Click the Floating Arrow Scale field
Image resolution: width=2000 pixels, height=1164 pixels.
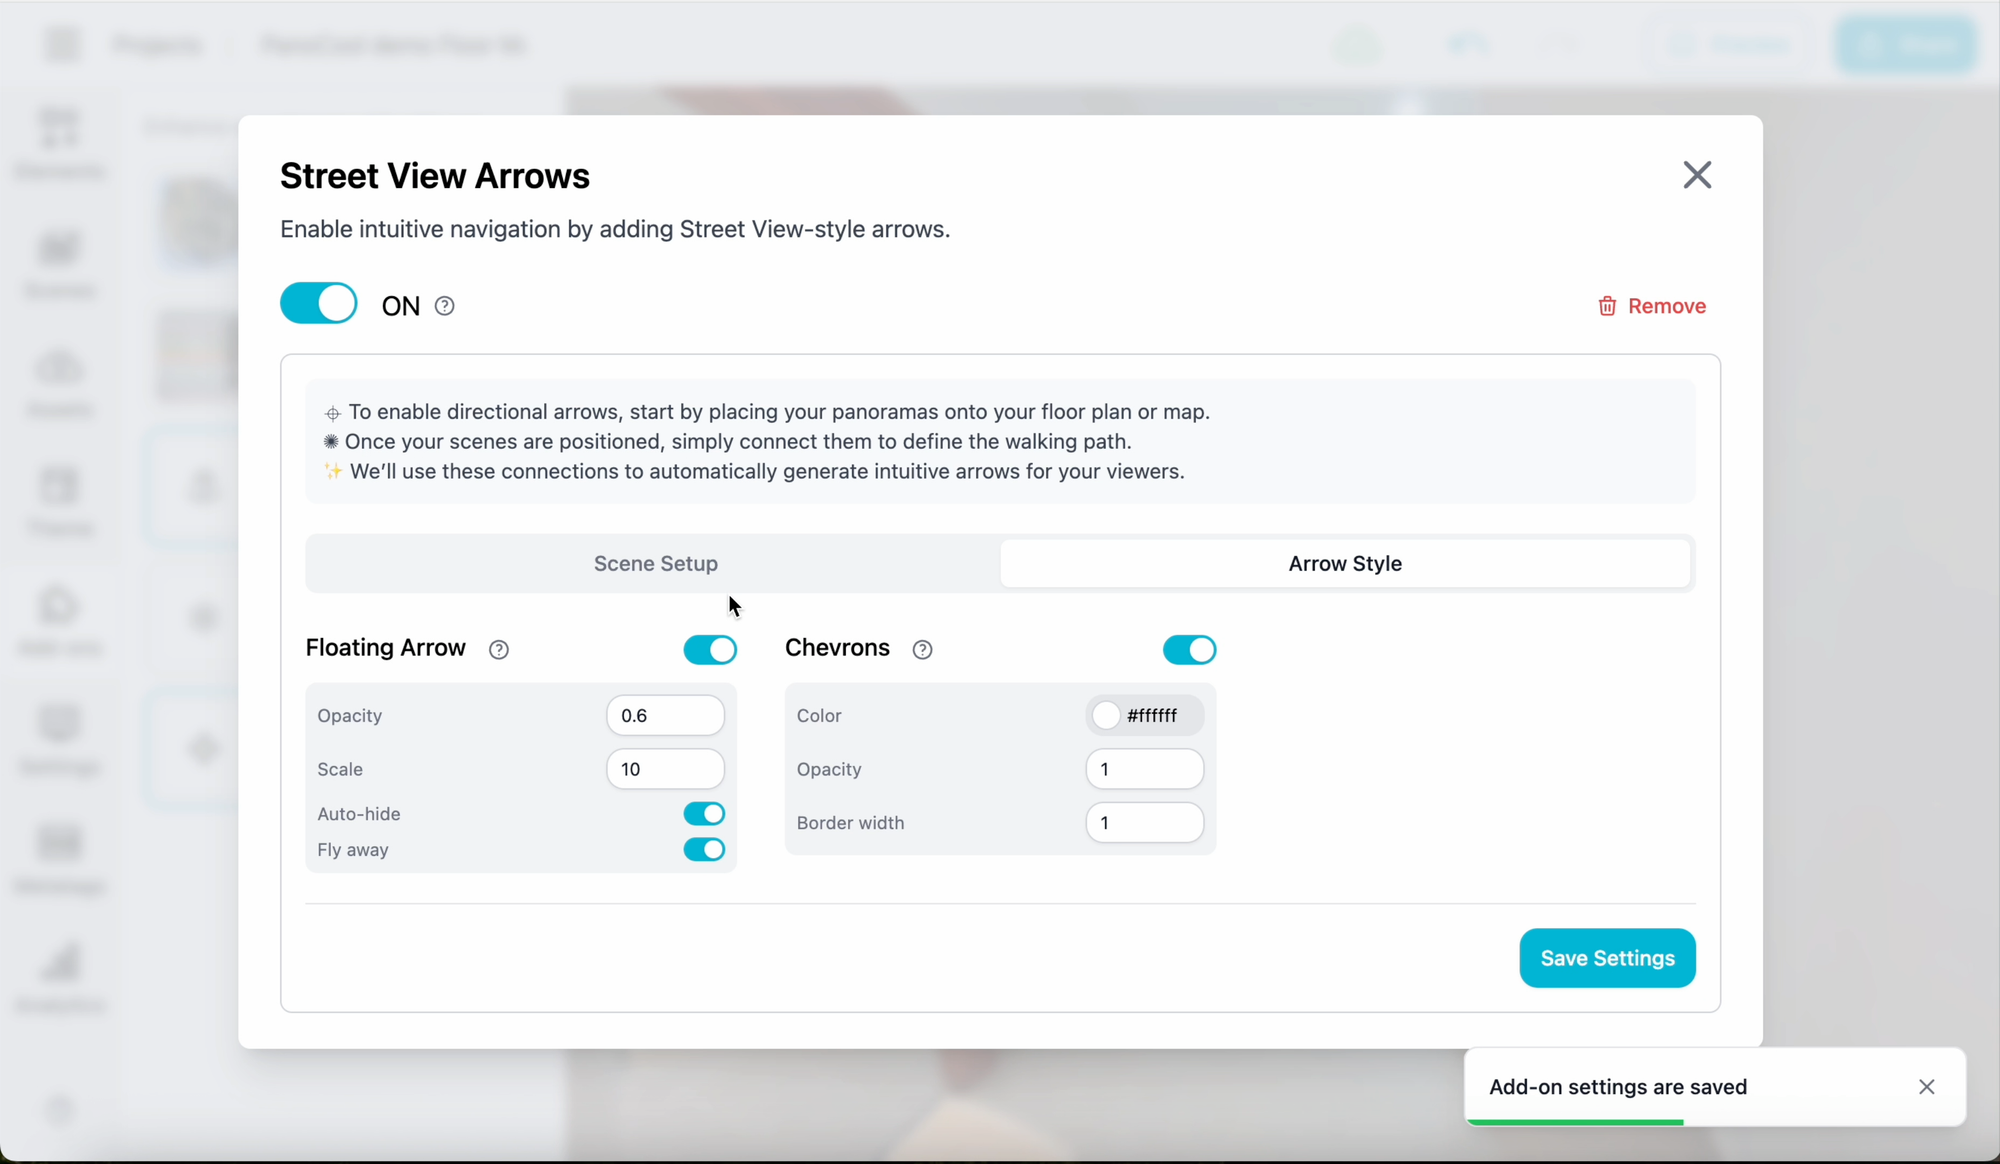665,769
